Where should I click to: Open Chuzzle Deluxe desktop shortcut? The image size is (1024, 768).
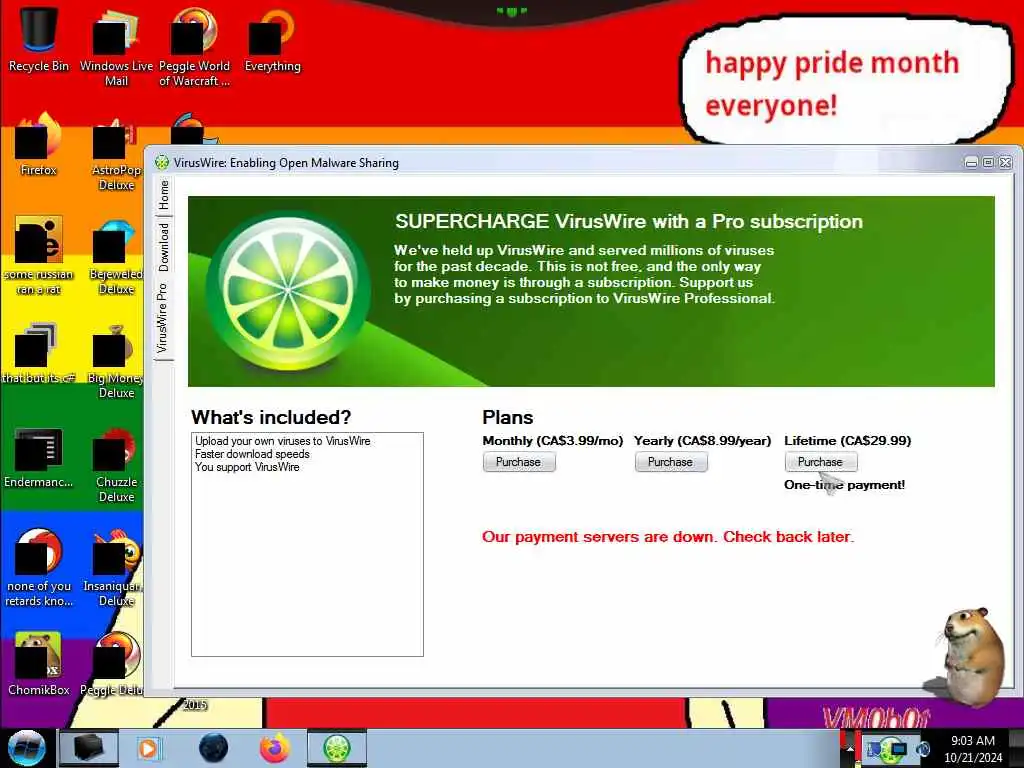(x=116, y=464)
